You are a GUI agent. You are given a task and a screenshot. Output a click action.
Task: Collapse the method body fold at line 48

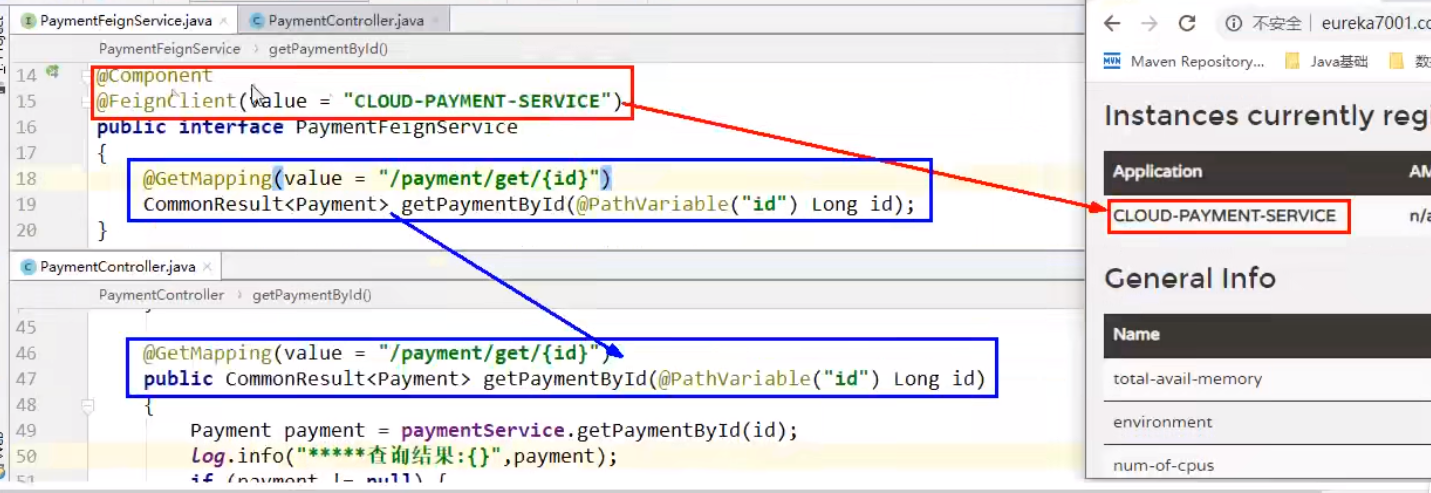[88, 406]
